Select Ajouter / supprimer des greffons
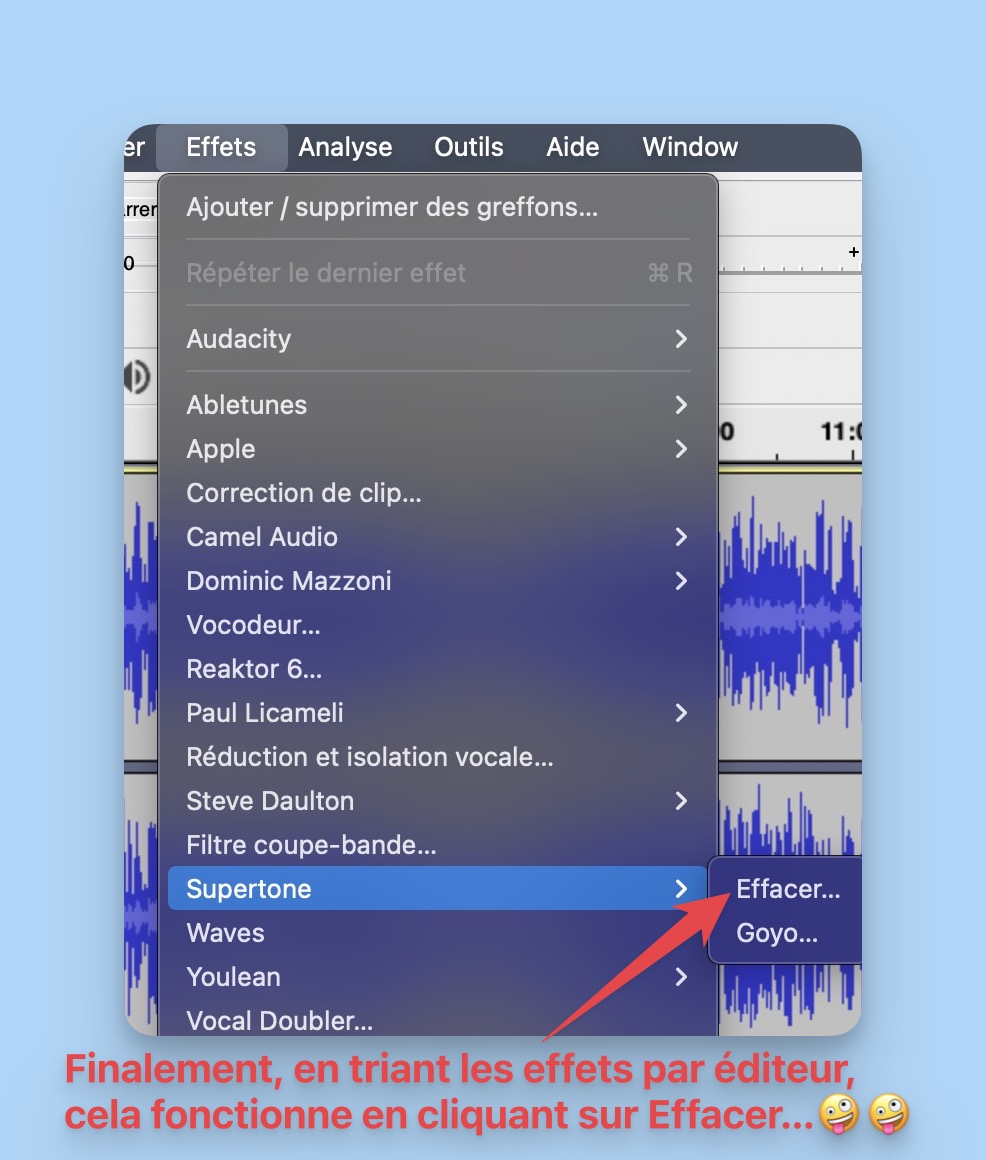 pyautogui.click(x=437, y=207)
